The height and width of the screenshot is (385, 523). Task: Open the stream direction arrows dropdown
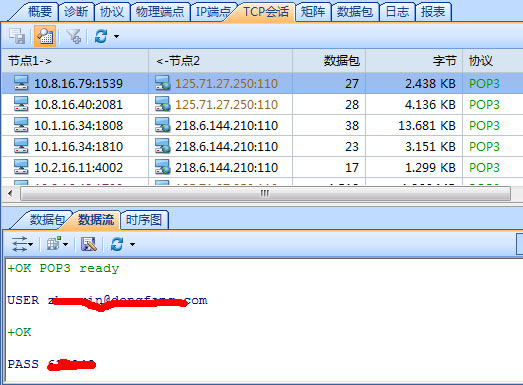(x=22, y=244)
